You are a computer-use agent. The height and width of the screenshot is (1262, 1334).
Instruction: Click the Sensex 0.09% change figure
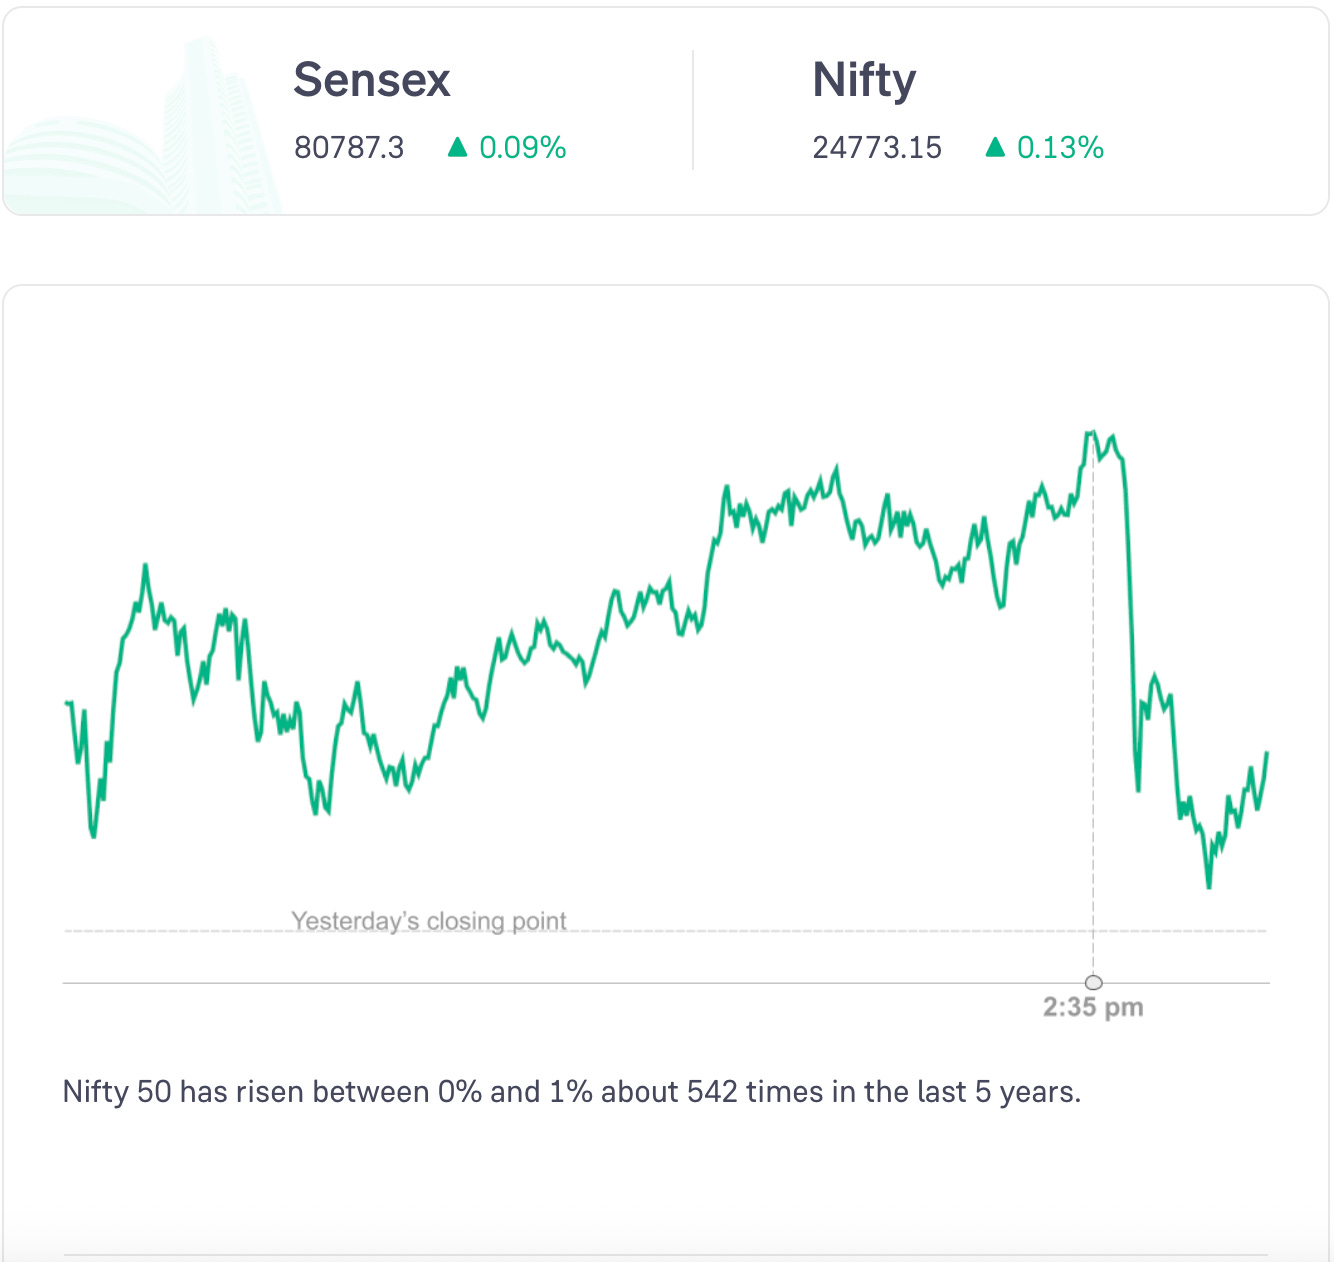click(523, 148)
